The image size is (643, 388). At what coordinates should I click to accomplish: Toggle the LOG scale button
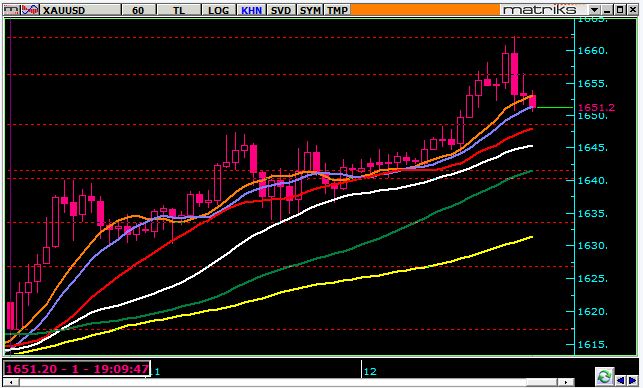point(218,10)
